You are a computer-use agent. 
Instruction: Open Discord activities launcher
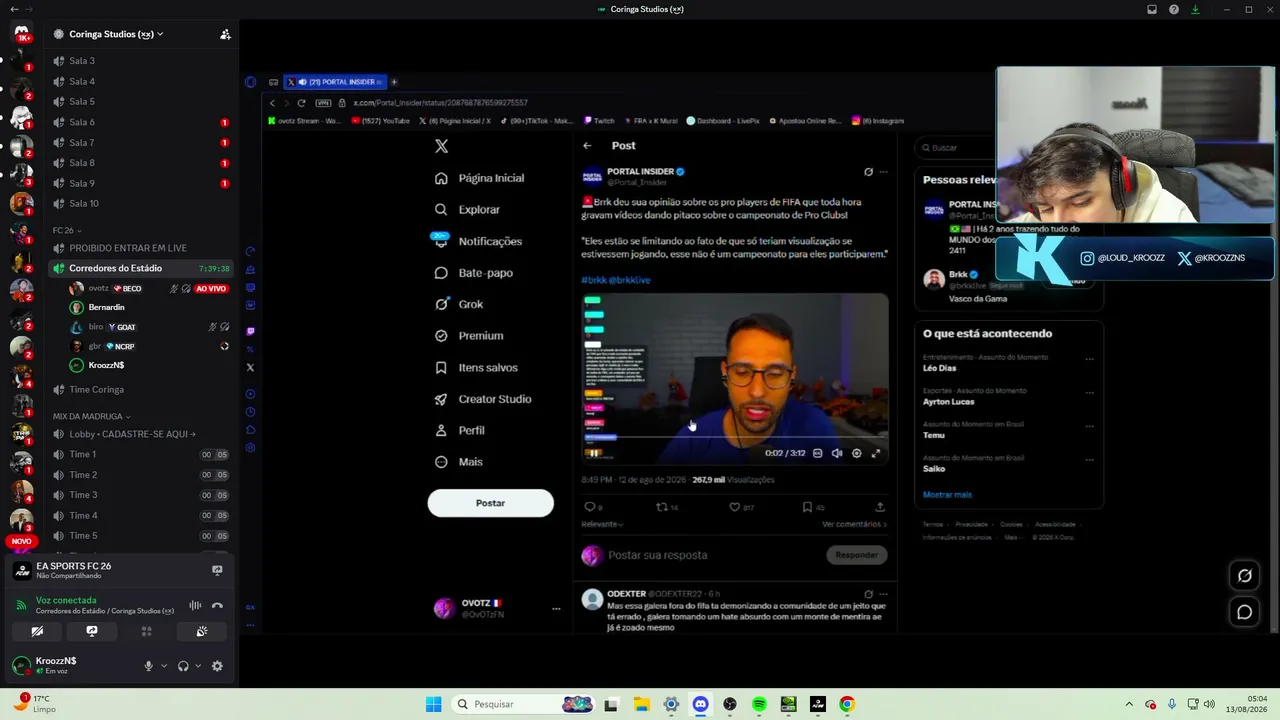pyautogui.click(x=146, y=631)
